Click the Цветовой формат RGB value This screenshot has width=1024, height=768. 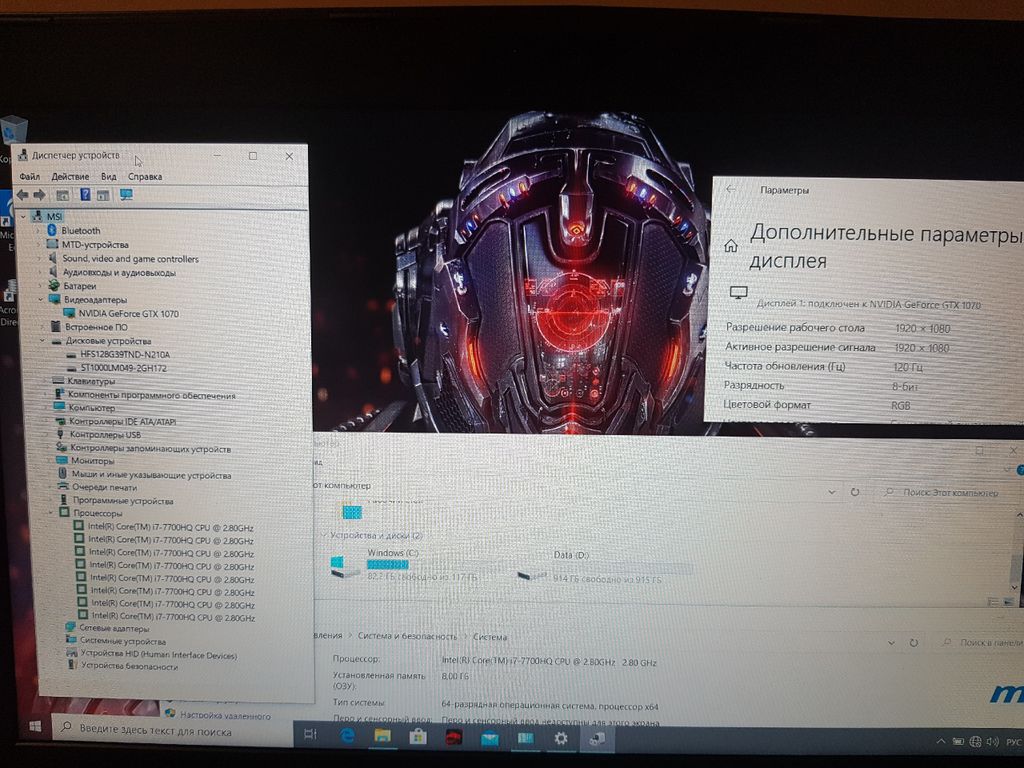pyautogui.click(x=901, y=406)
